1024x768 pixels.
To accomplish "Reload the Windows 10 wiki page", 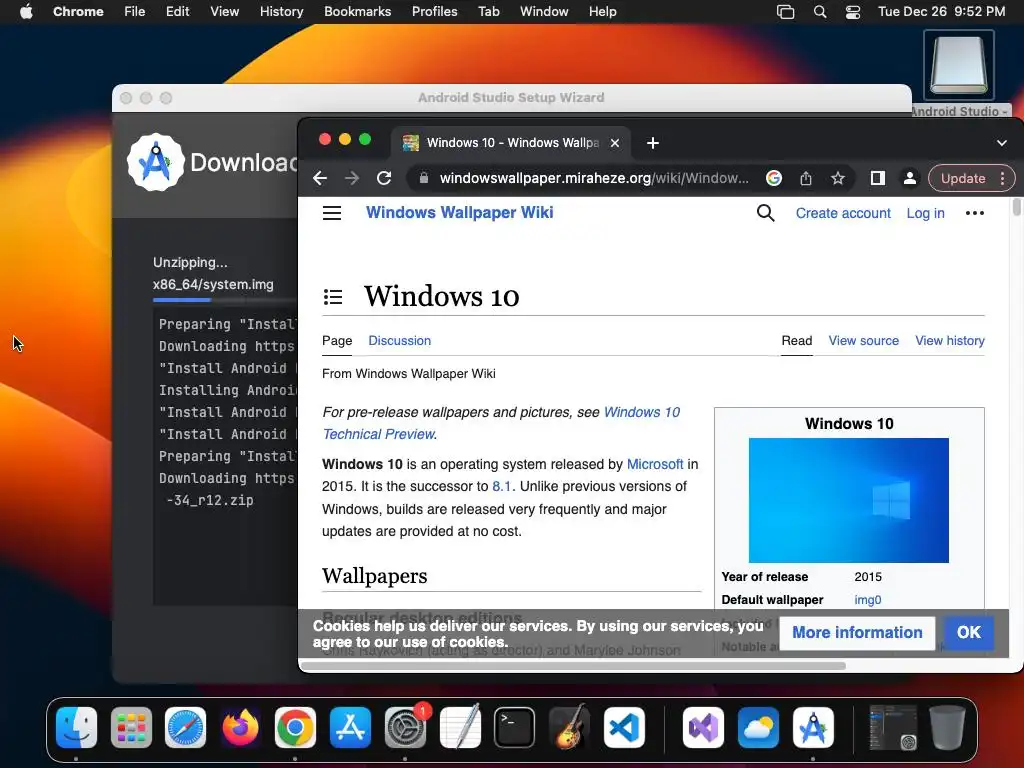I will pyautogui.click(x=384, y=178).
